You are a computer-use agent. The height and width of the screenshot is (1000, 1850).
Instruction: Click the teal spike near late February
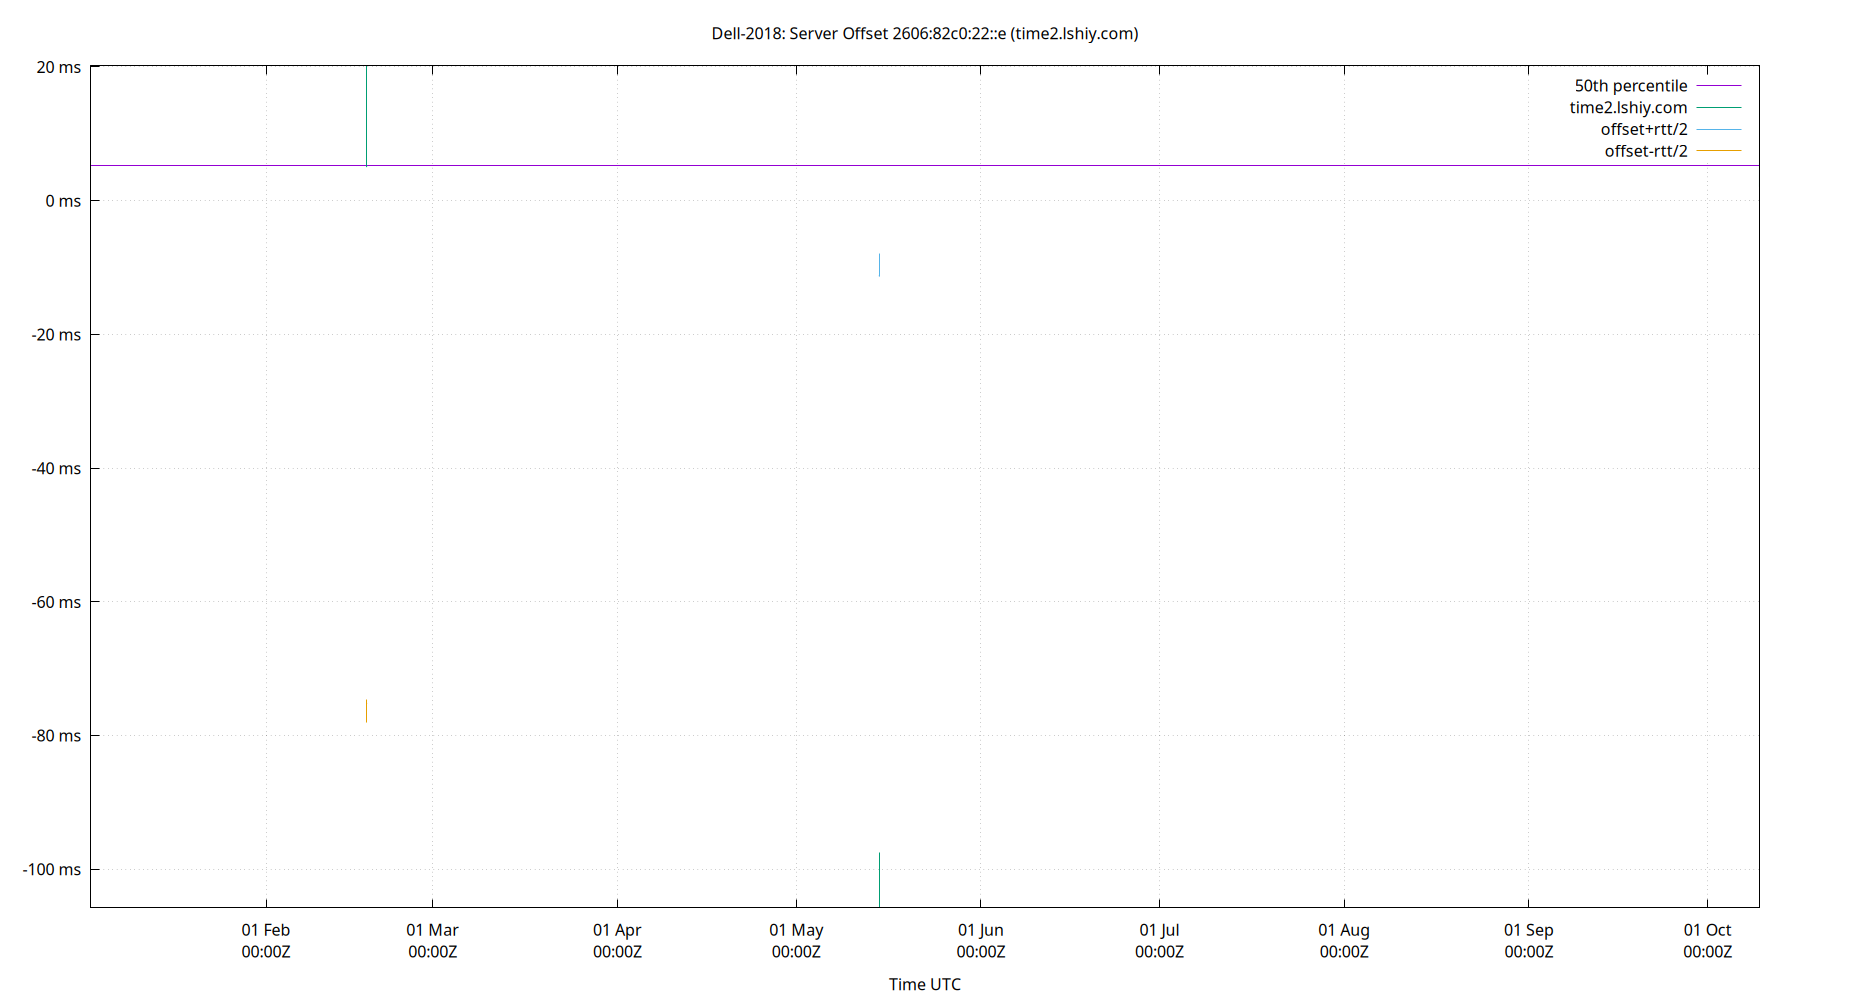(x=366, y=115)
